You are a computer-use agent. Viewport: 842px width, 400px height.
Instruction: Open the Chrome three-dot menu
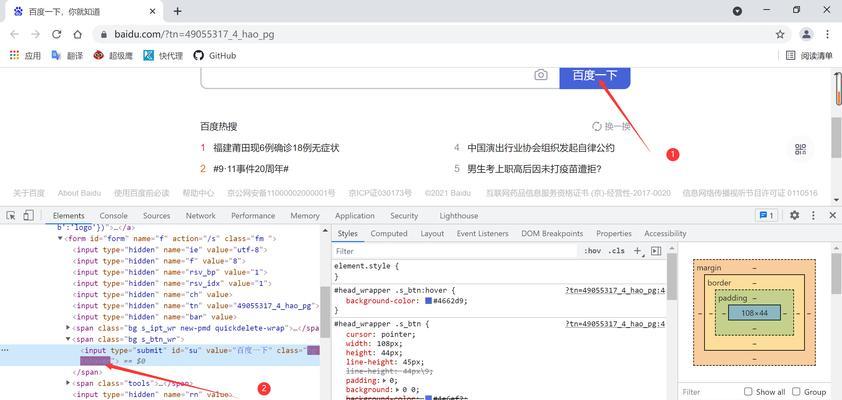828,34
